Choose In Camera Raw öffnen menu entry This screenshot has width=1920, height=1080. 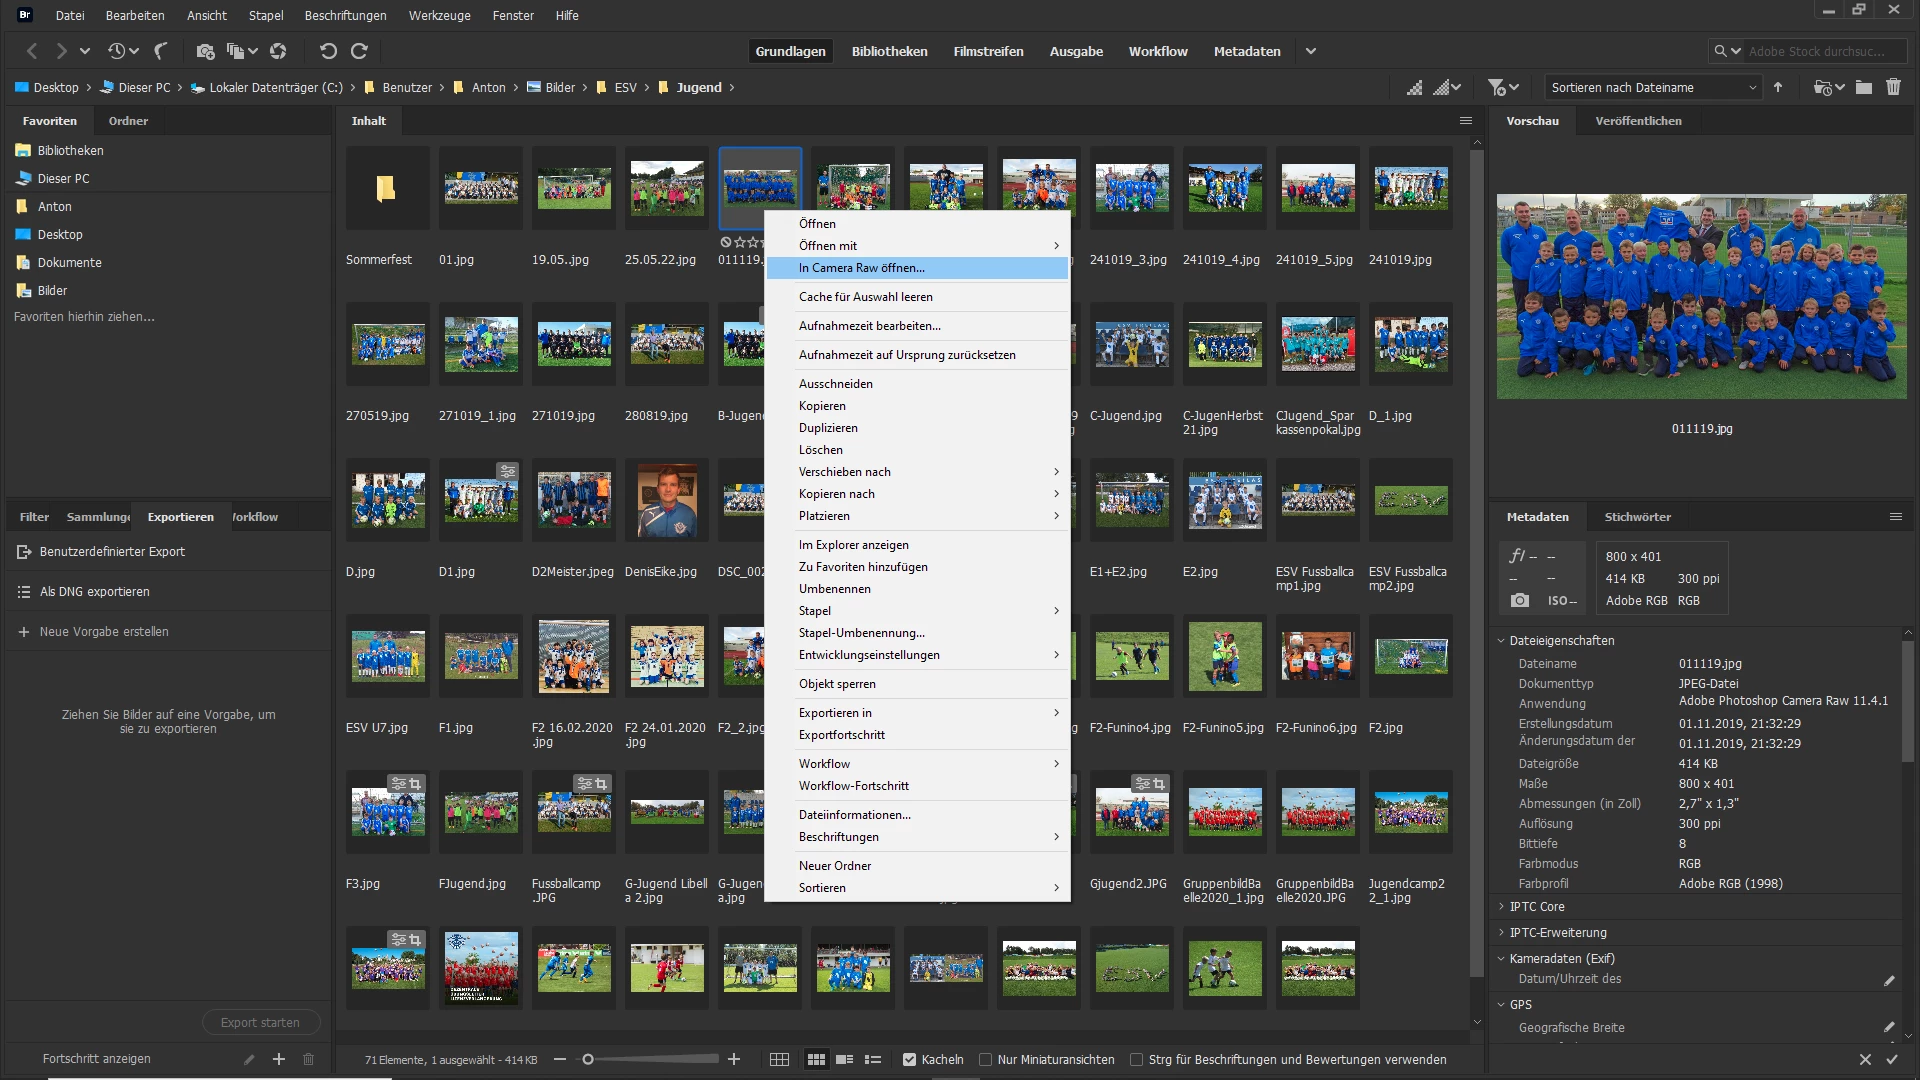click(861, 268)
